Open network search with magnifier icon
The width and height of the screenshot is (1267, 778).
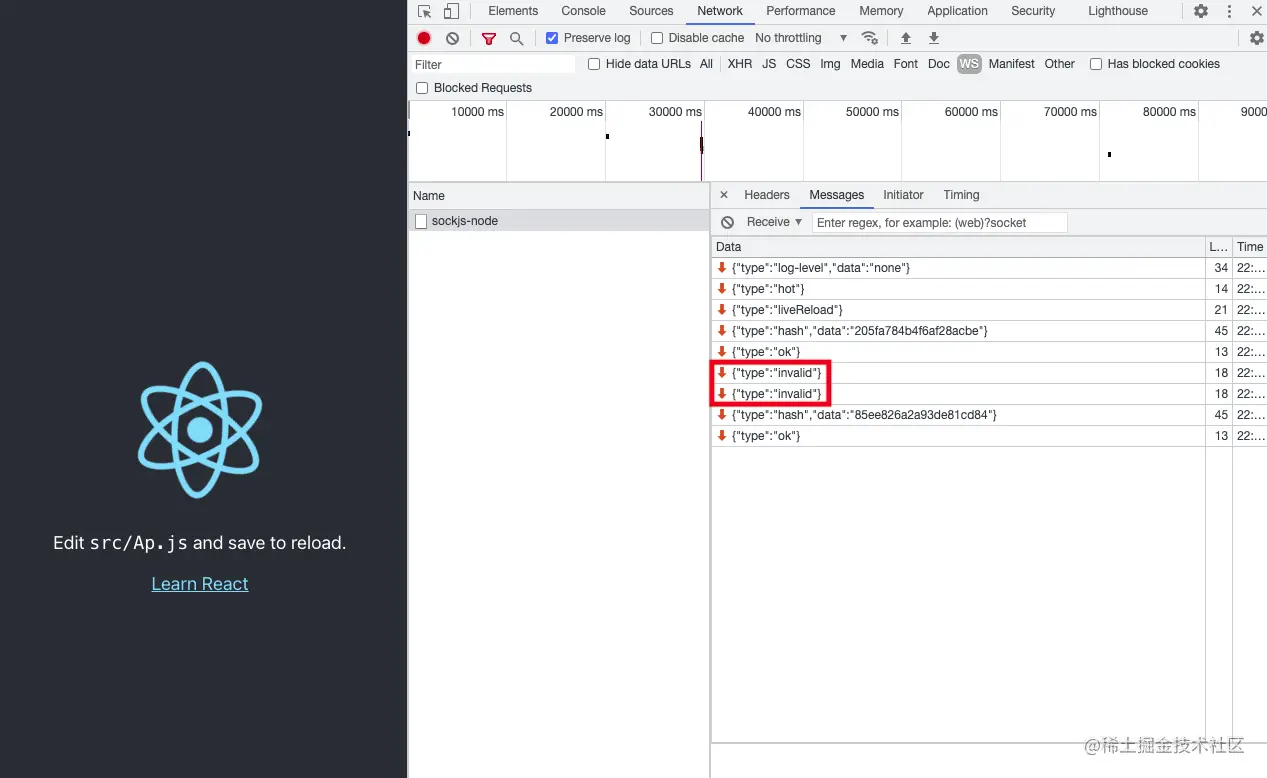(516, 38)
